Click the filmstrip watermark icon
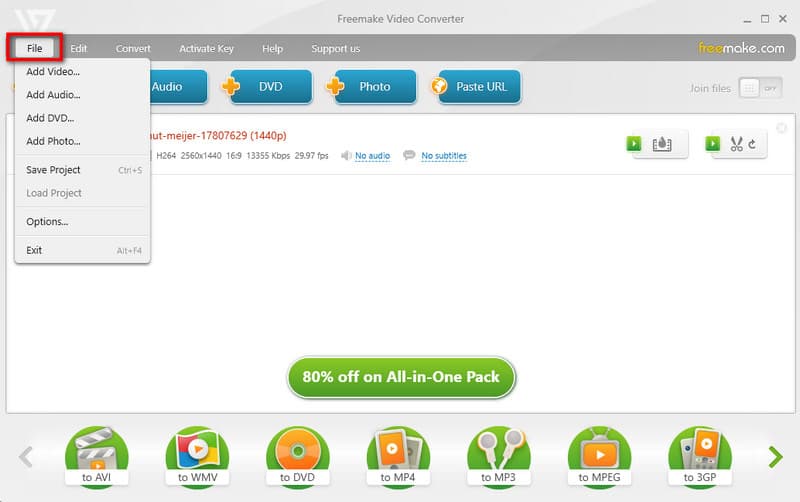The image size is (800, 502). click(x=662, y=144)
